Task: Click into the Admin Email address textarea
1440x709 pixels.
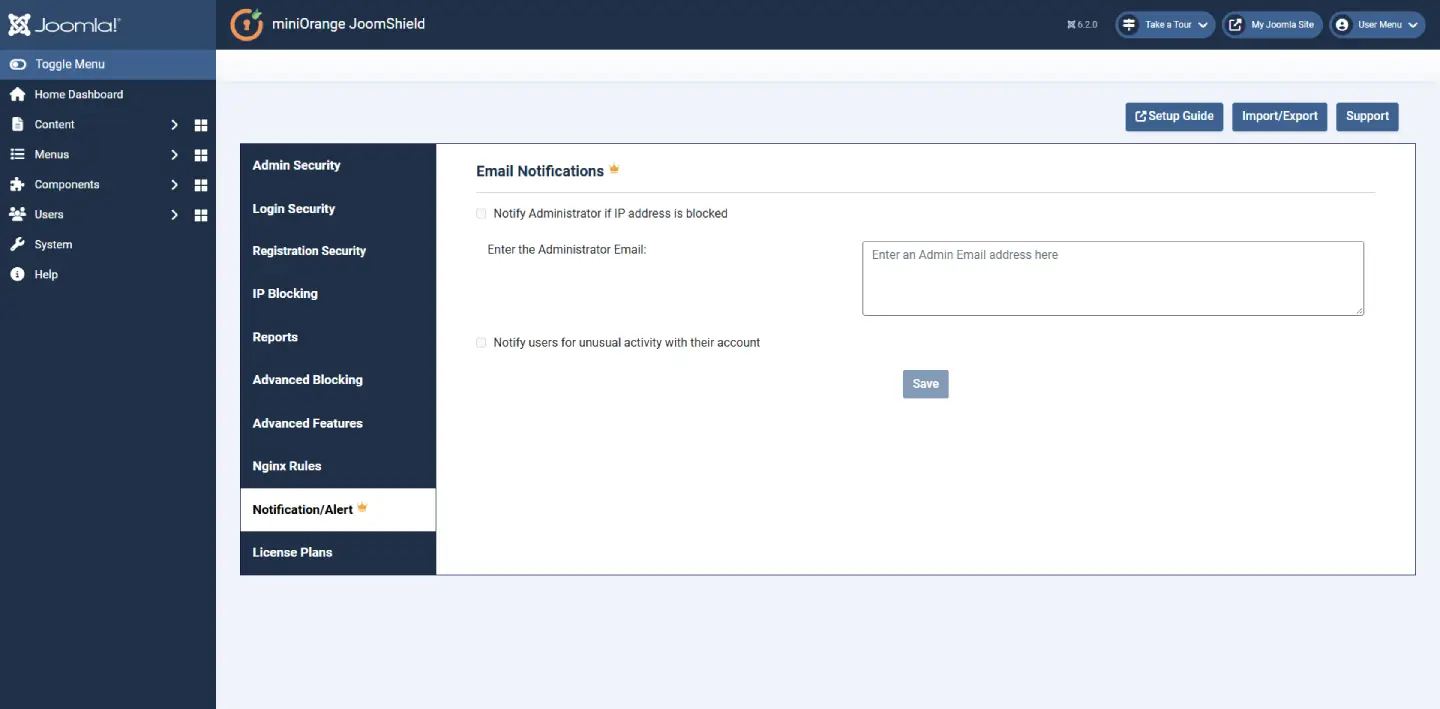Action: [x=1113, y=278]
